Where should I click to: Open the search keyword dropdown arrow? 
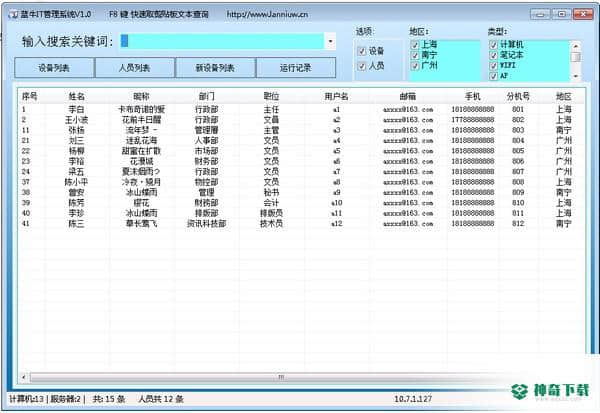pos(331,41)
